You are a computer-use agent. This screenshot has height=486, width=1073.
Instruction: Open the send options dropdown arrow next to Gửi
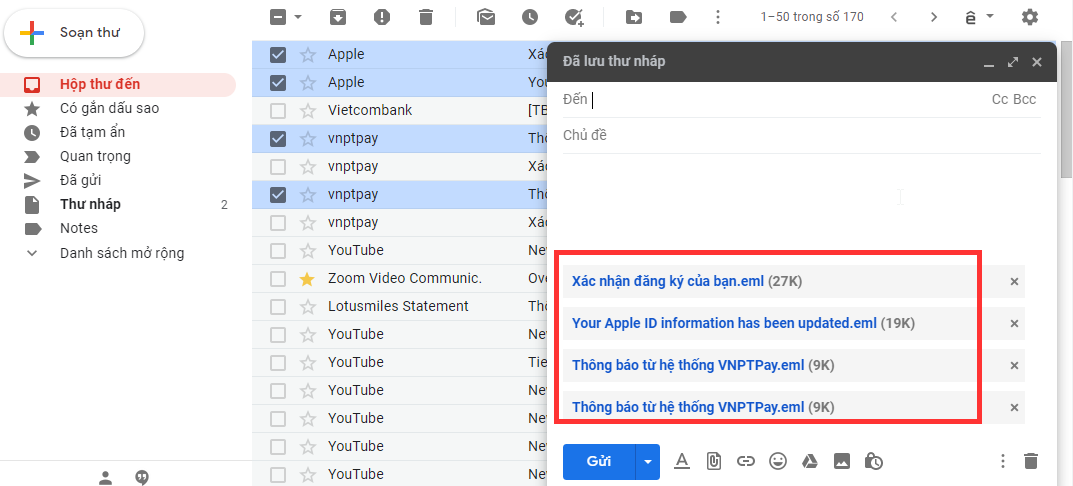tap(649, 461)
